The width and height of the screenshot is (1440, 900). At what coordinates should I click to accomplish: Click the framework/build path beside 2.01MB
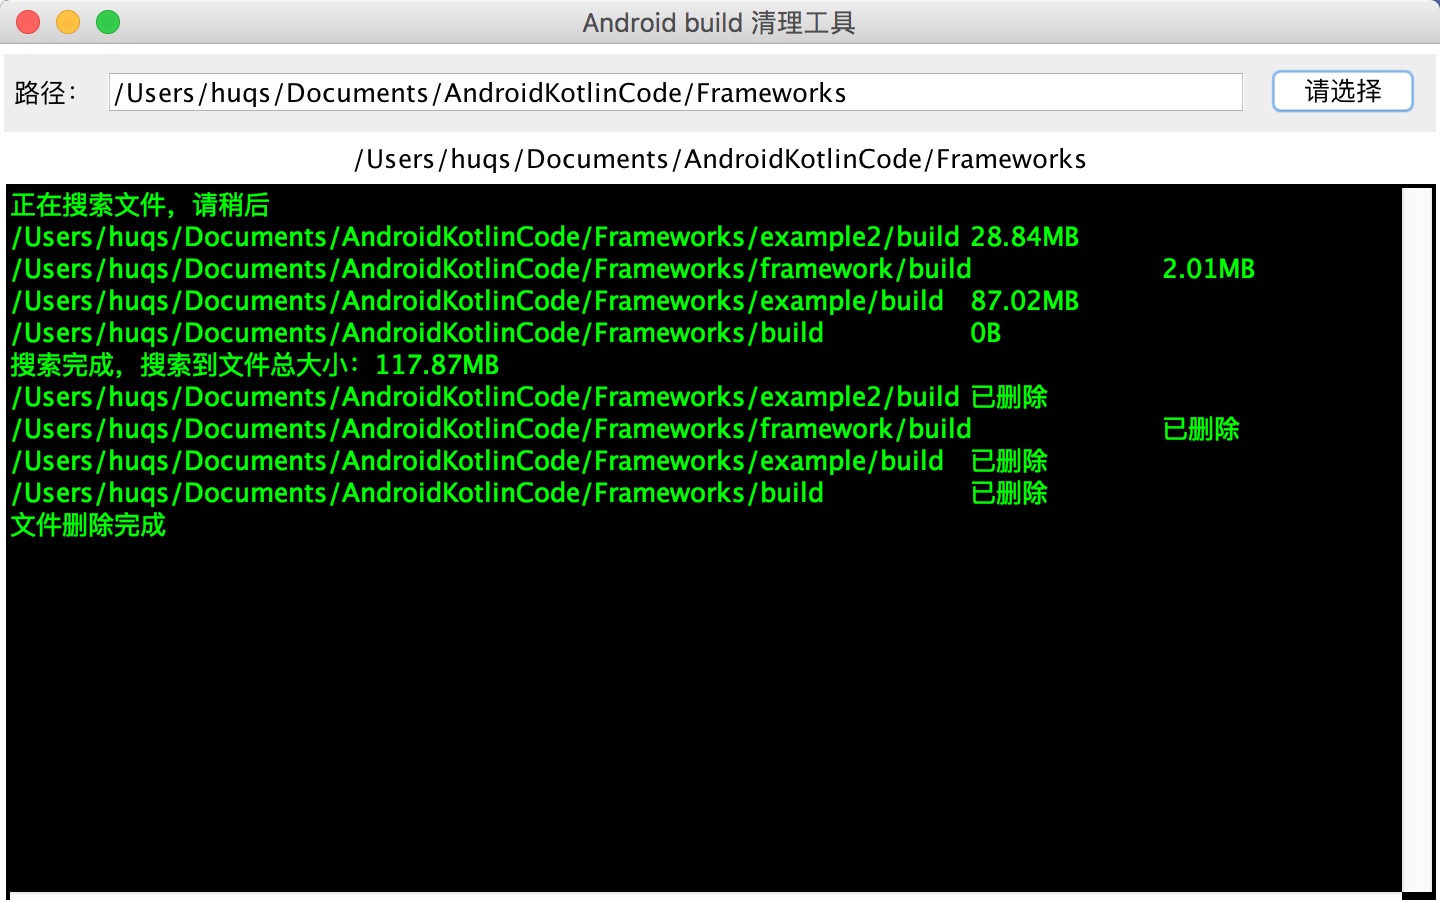click(491, 269)
